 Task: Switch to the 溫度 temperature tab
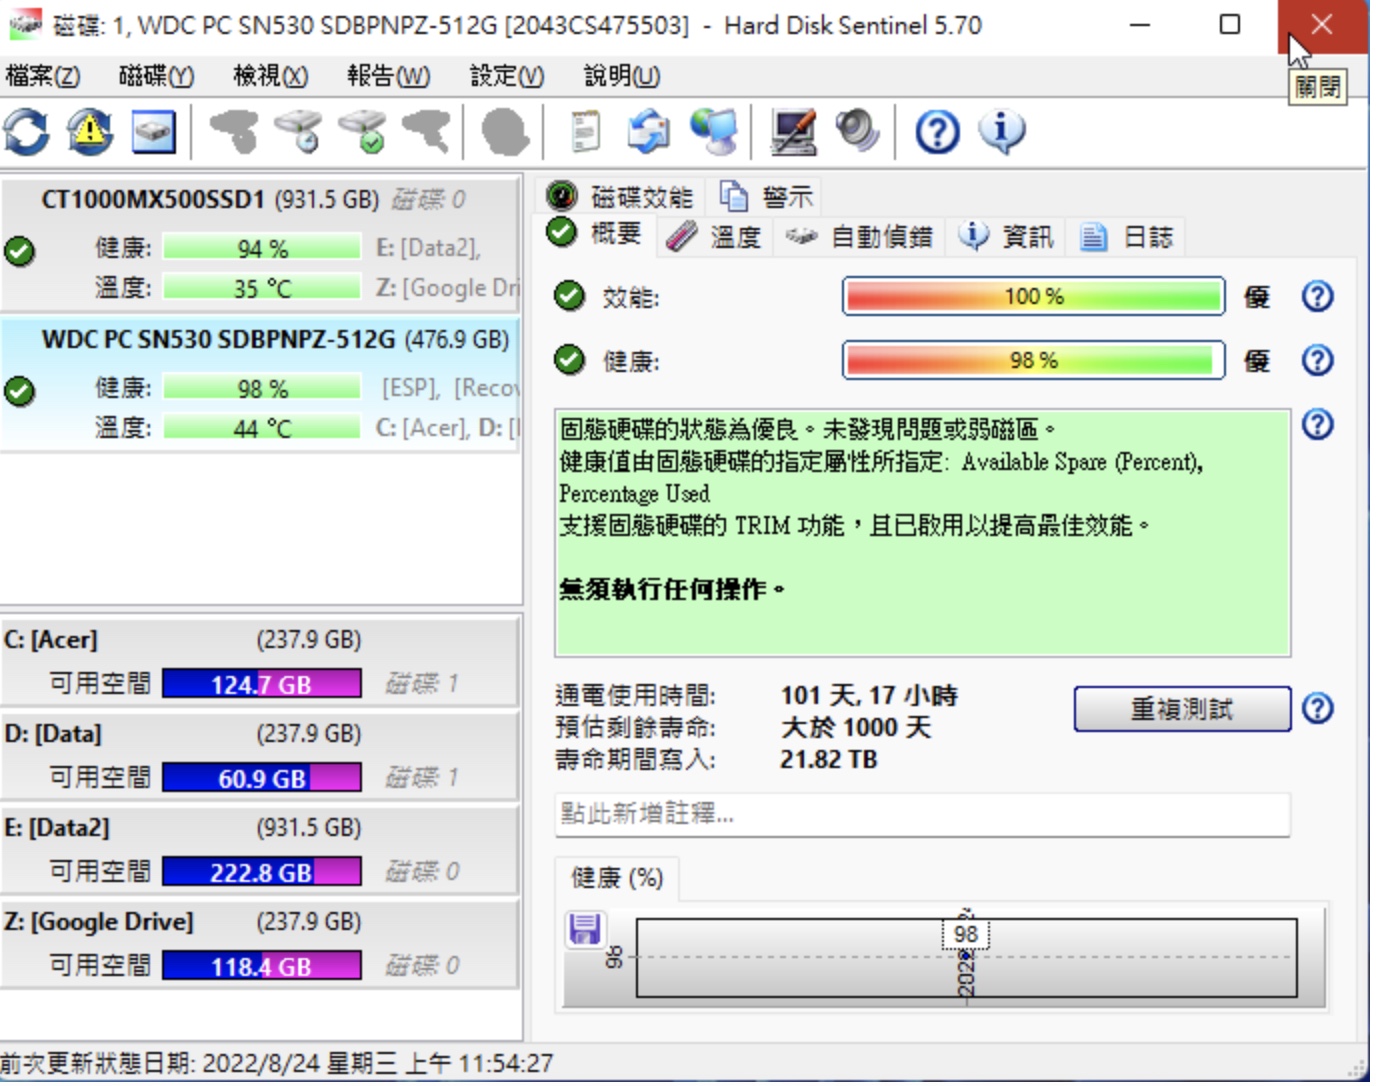[716, 237]
